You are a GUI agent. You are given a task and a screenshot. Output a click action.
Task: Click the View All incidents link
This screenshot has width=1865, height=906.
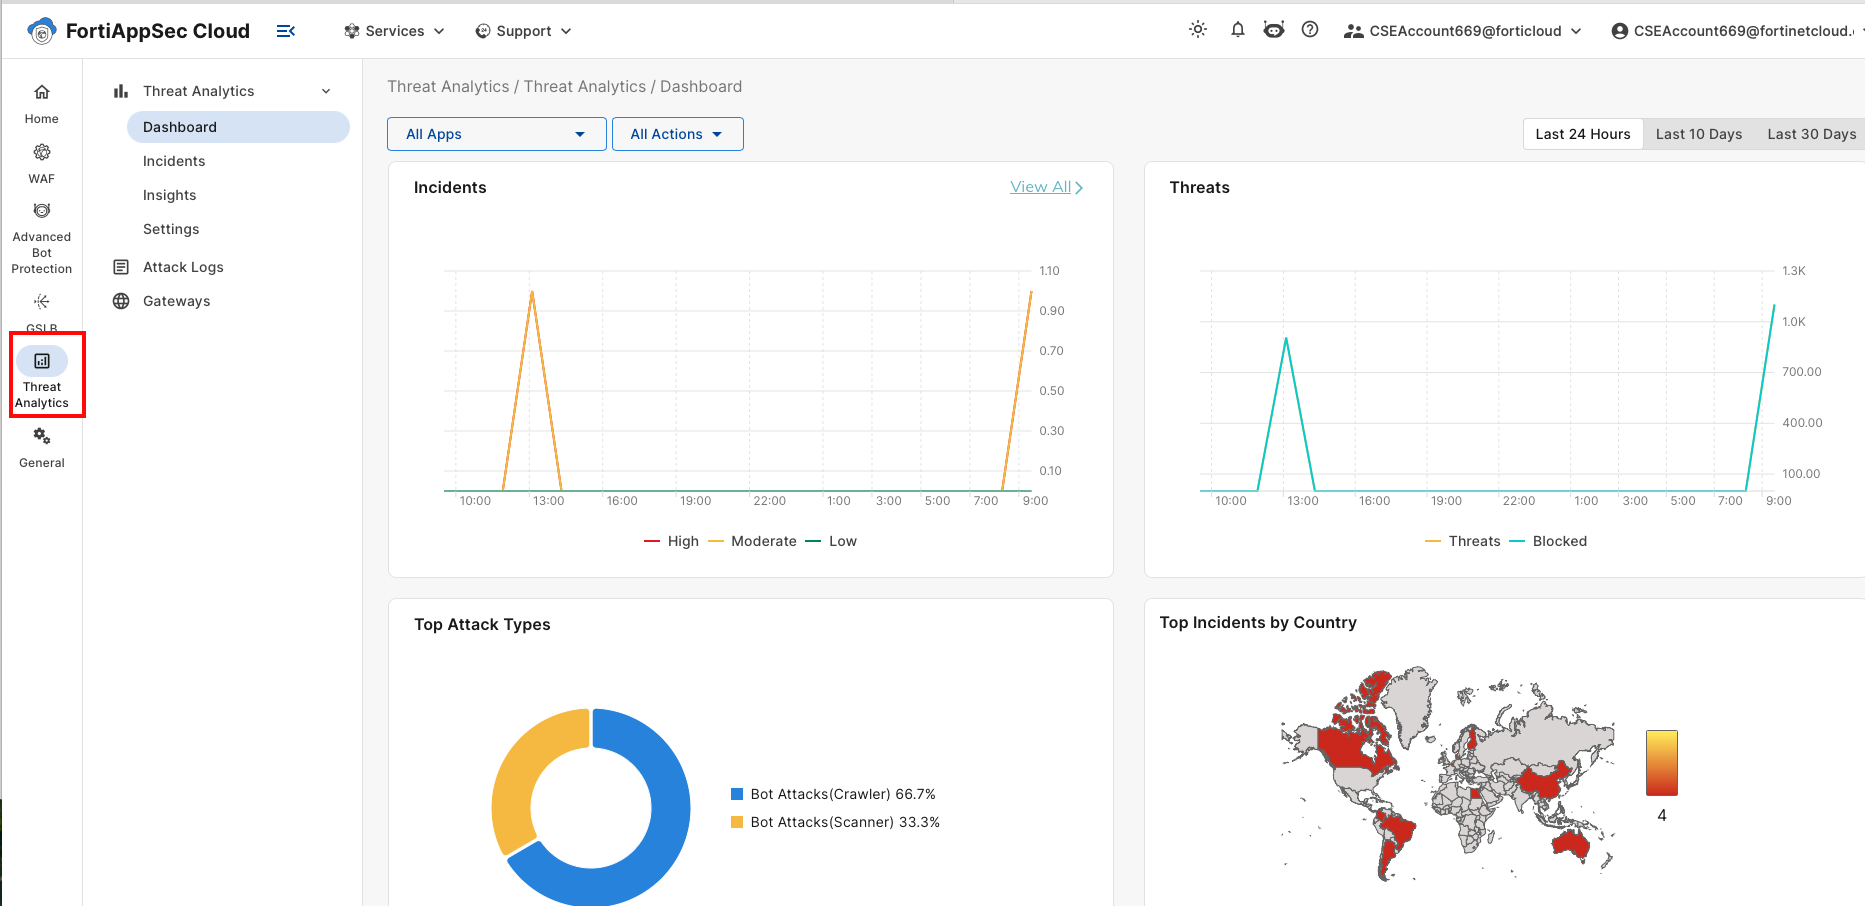click(1046, 187)
